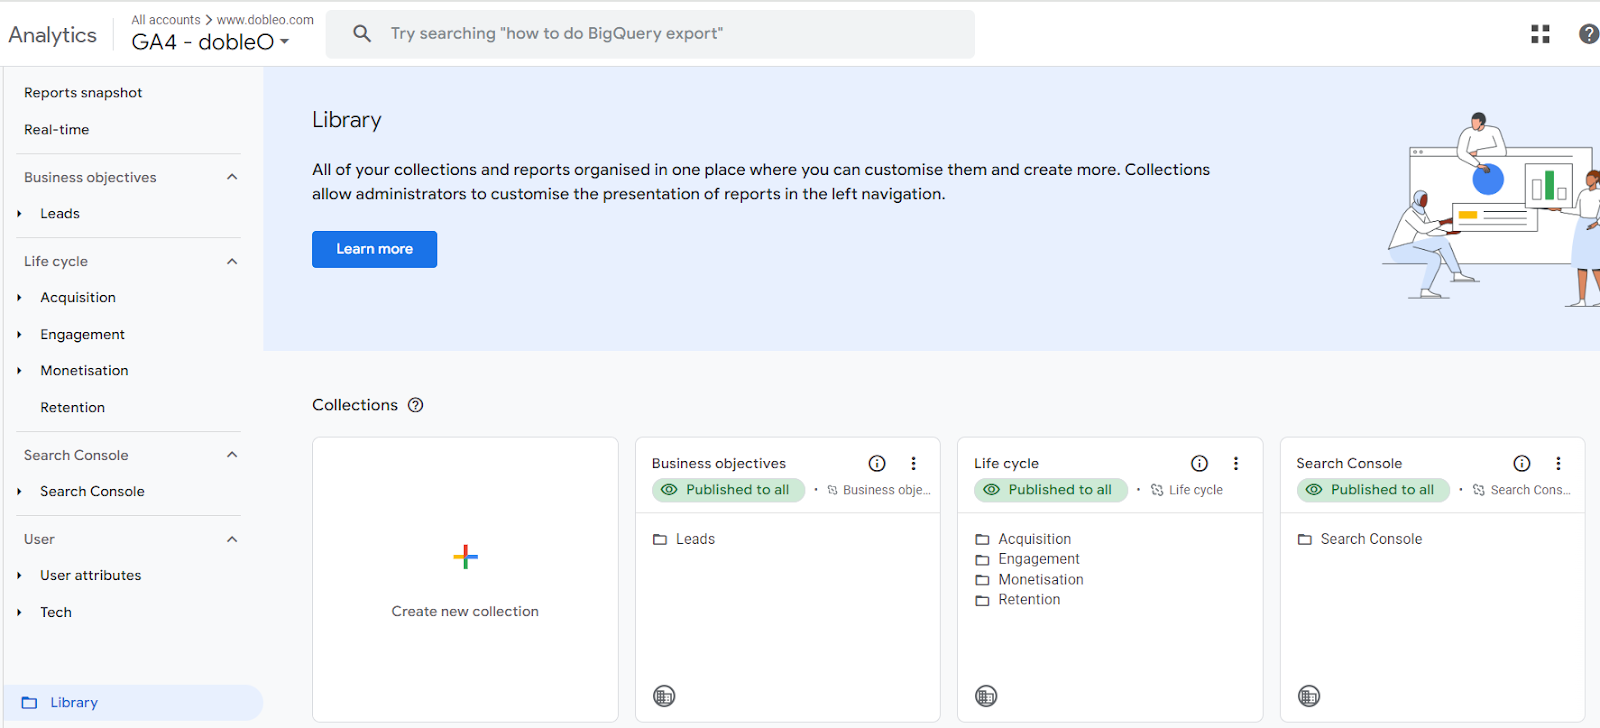The image size is (1600, 728).
Task: Click Published to all on Search Console
Action: [1373, 490]
